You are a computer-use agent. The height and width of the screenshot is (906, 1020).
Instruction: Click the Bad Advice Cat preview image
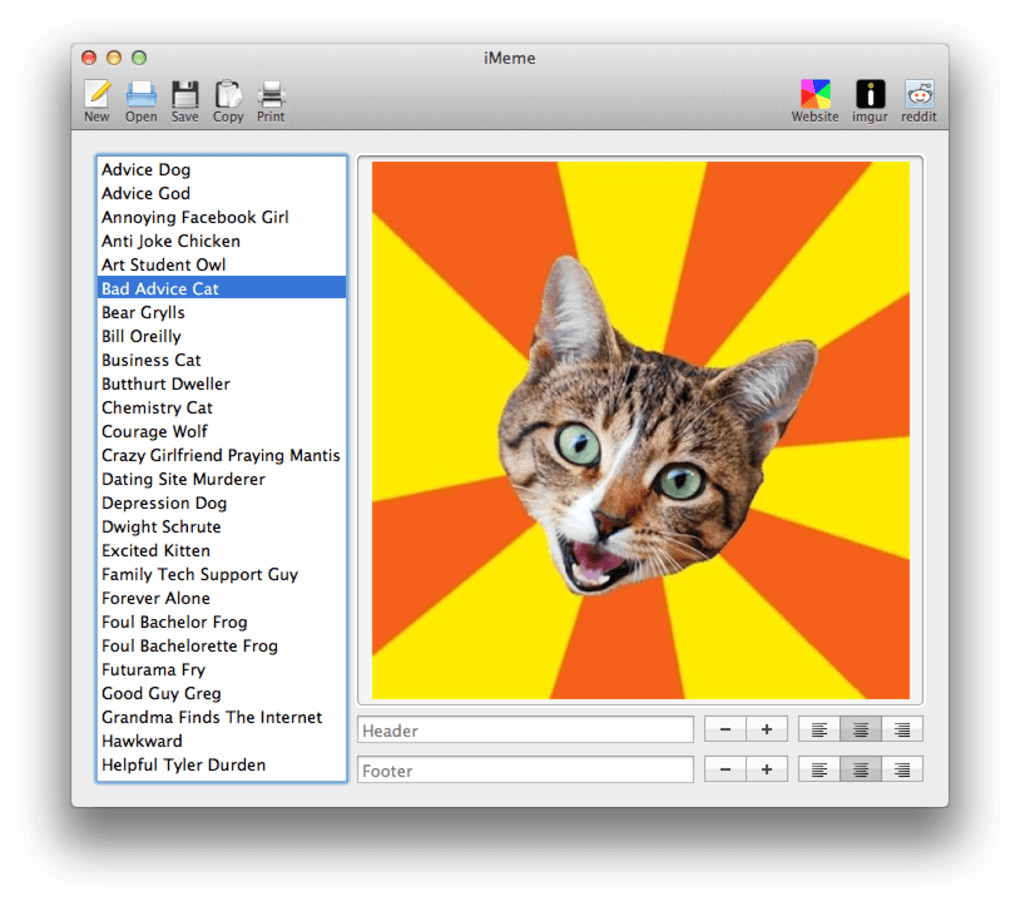[x=641, y=430]
